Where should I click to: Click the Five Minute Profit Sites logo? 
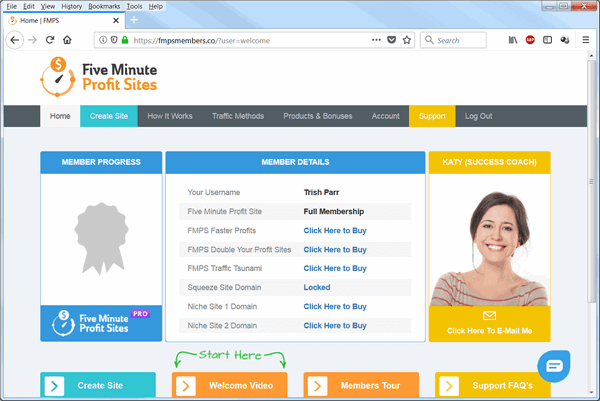point(99,77)
